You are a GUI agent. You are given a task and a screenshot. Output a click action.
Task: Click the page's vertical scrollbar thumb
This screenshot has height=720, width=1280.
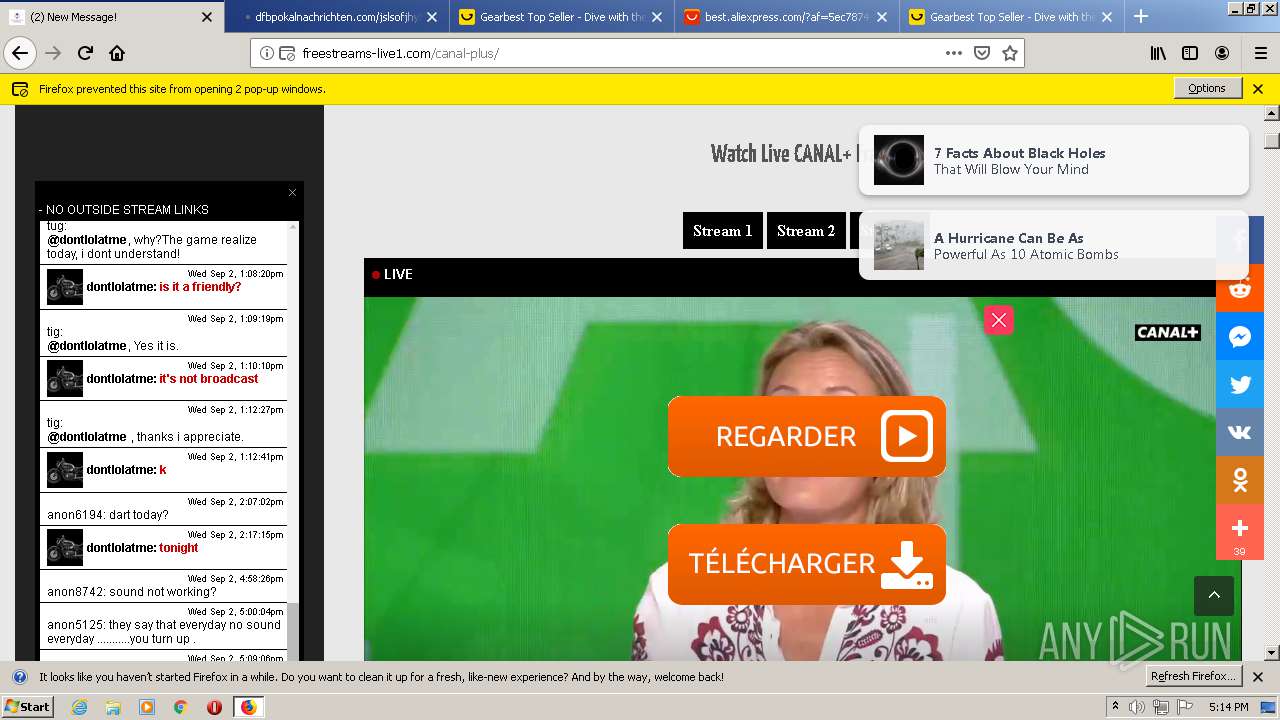(x=1272, y=141)
